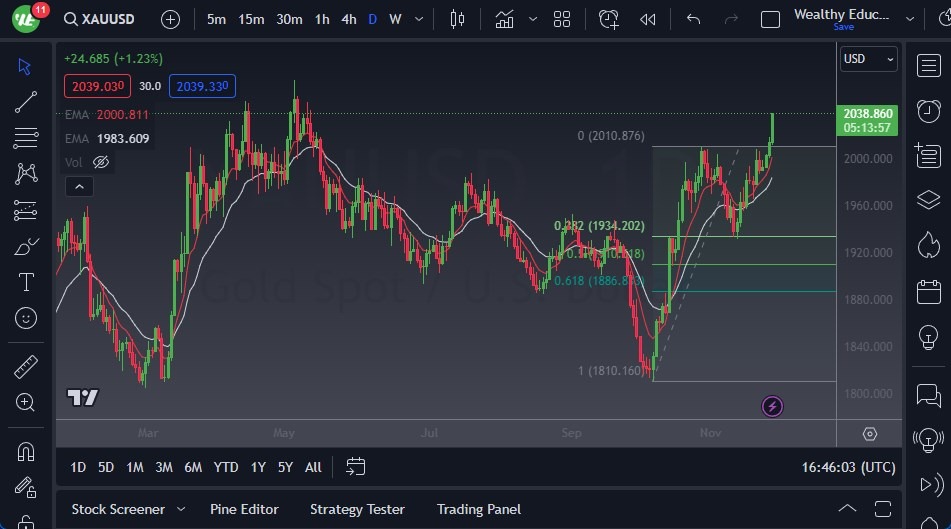This screenshot has width=951, height=529.
Task: Open the timezone 16:46:03 (UTC) menu
Action: pyautogui.click(x=849, y=467)
